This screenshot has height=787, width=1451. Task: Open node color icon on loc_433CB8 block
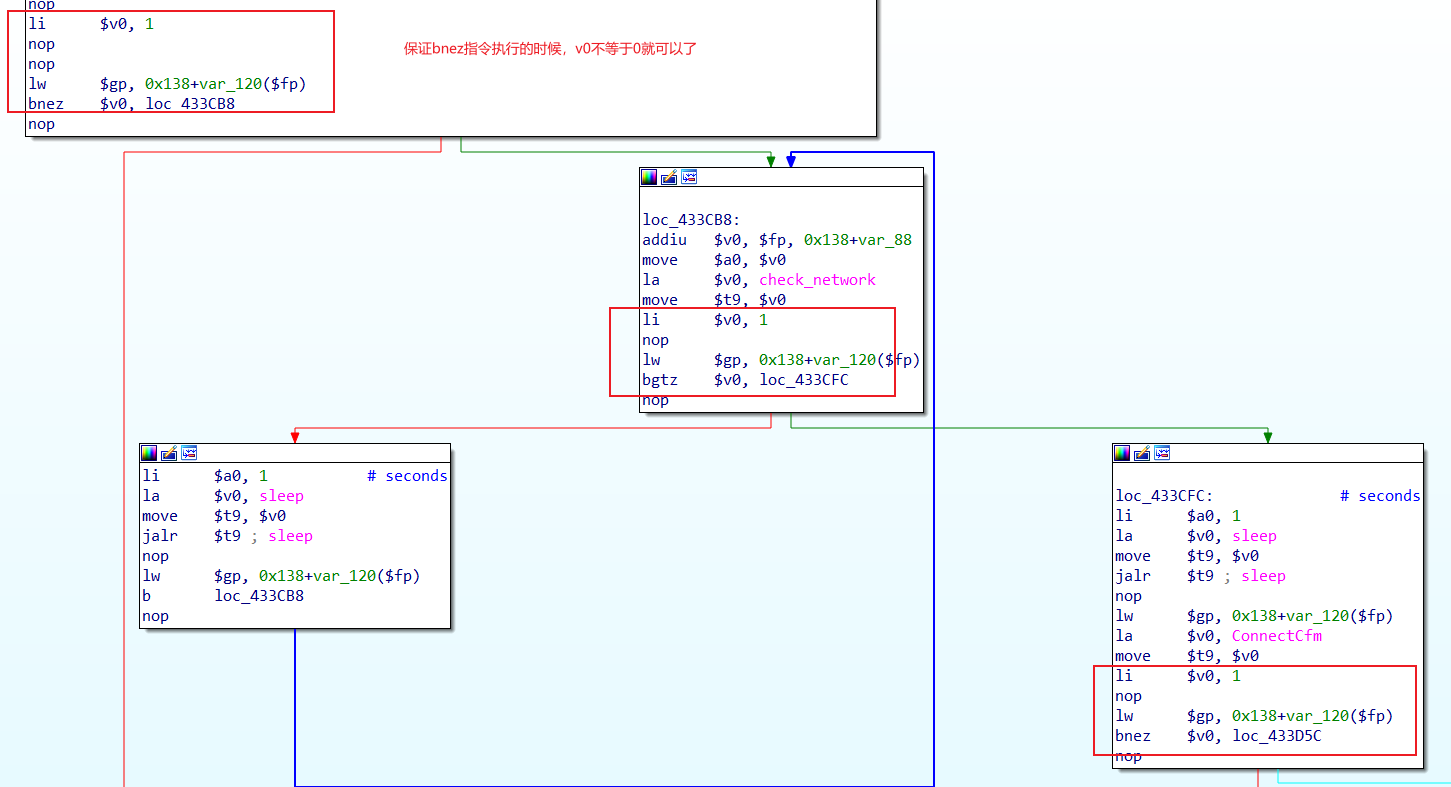tap(649, 177)
